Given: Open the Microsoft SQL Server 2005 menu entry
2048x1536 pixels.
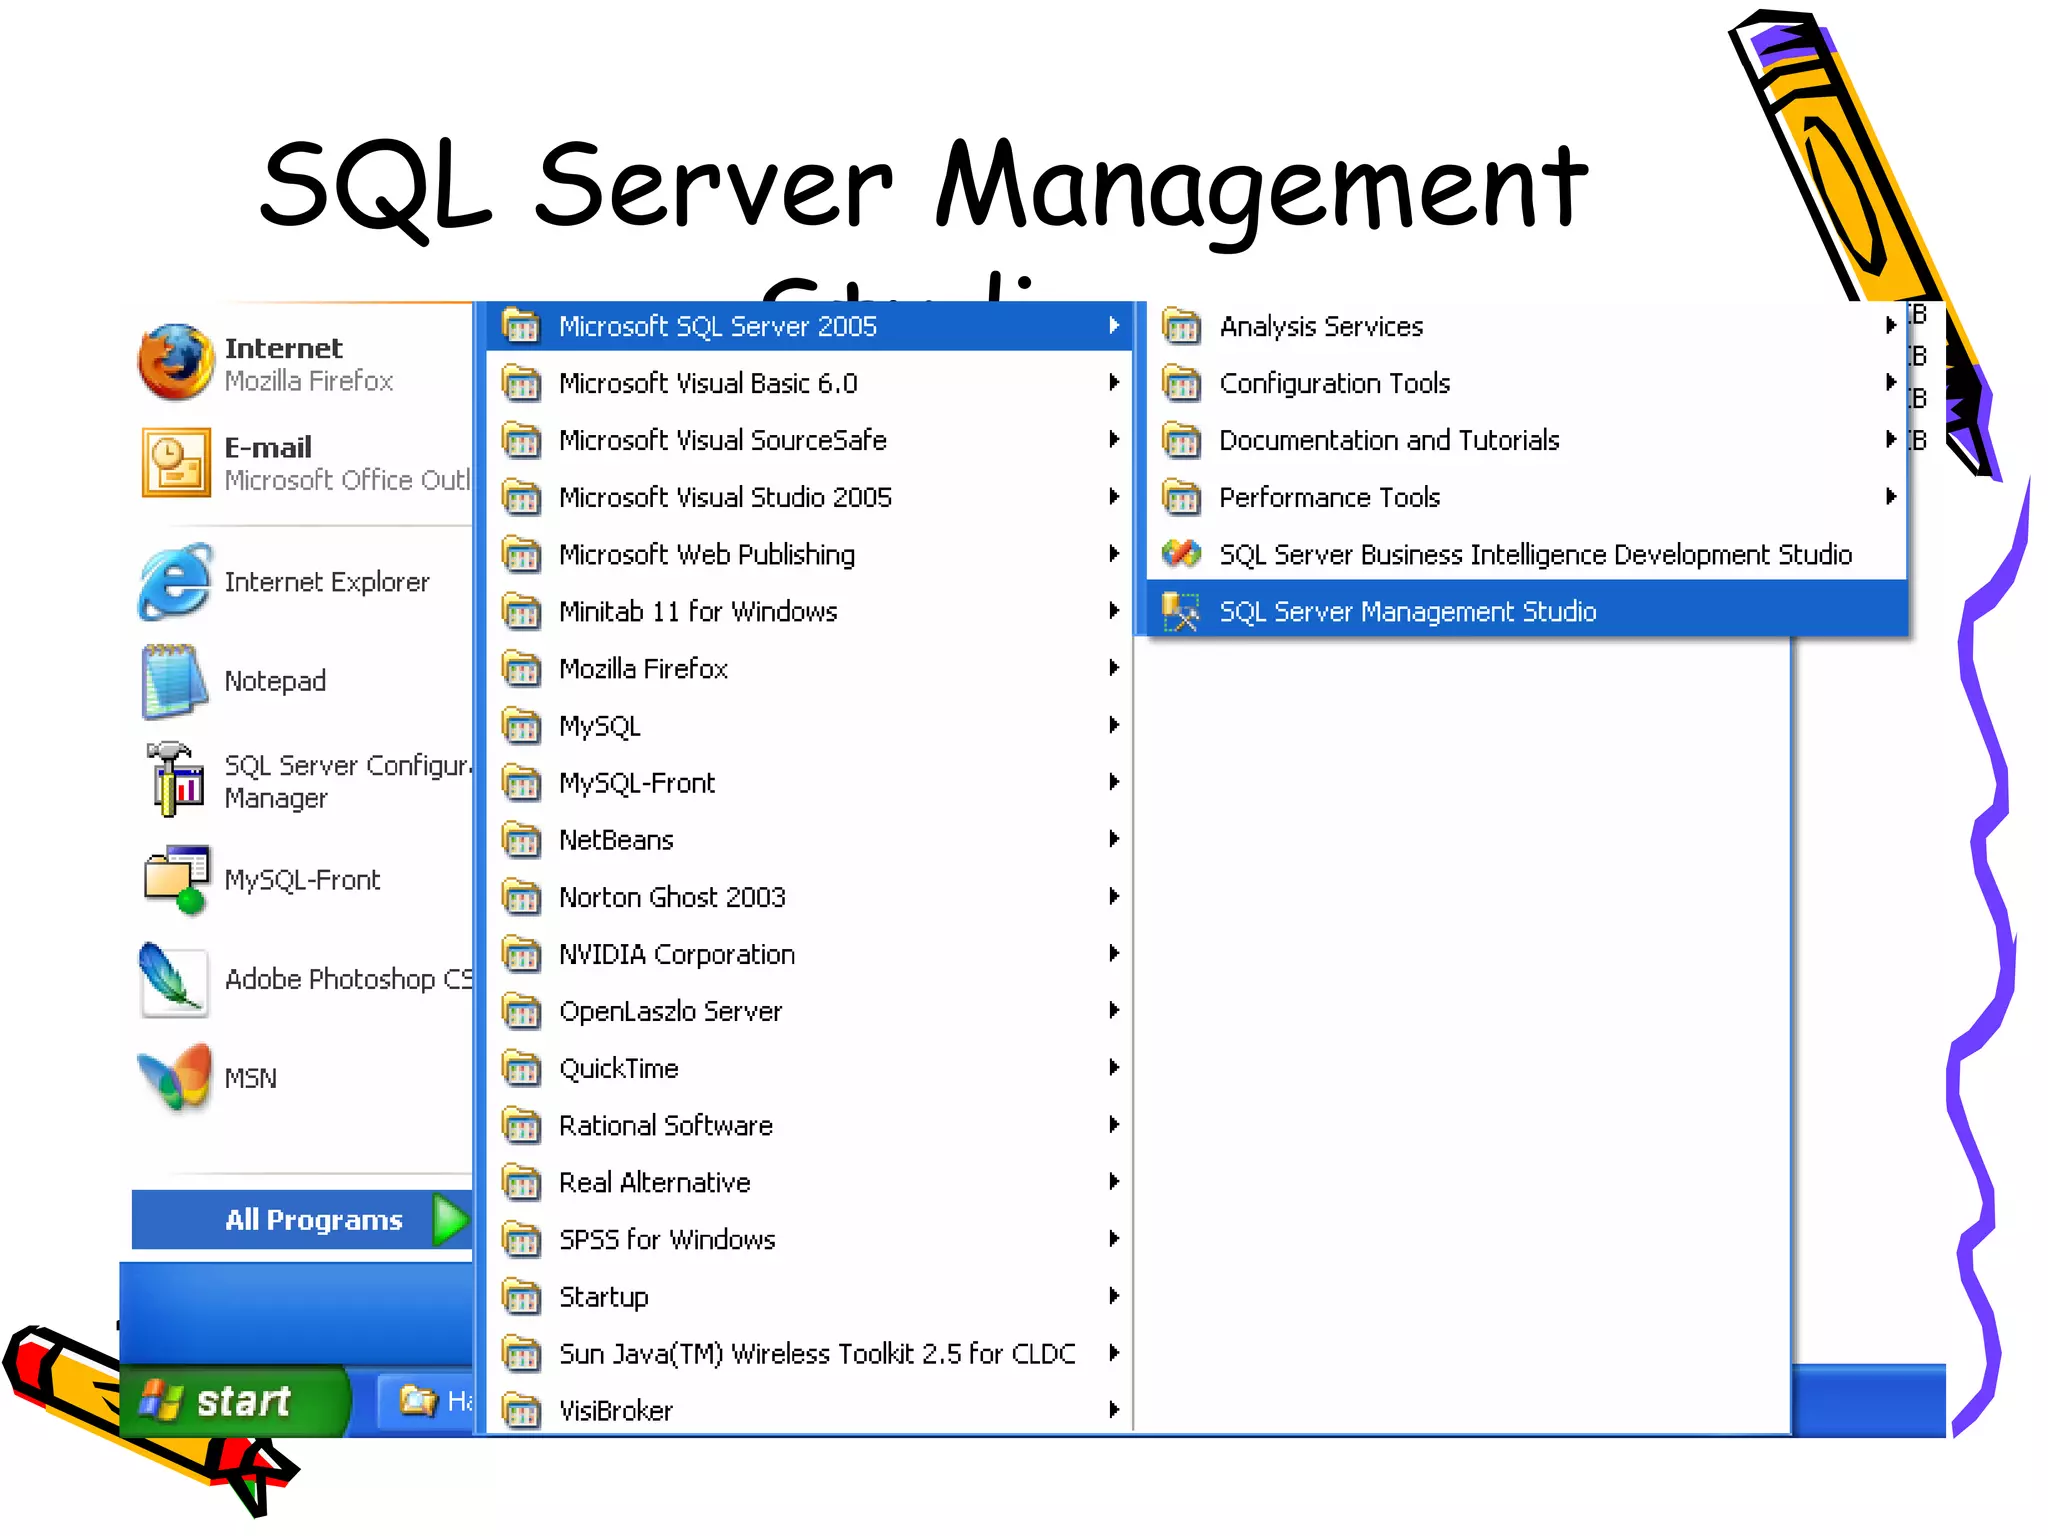Looking at the screenshot, I should [x=717, y=326].
